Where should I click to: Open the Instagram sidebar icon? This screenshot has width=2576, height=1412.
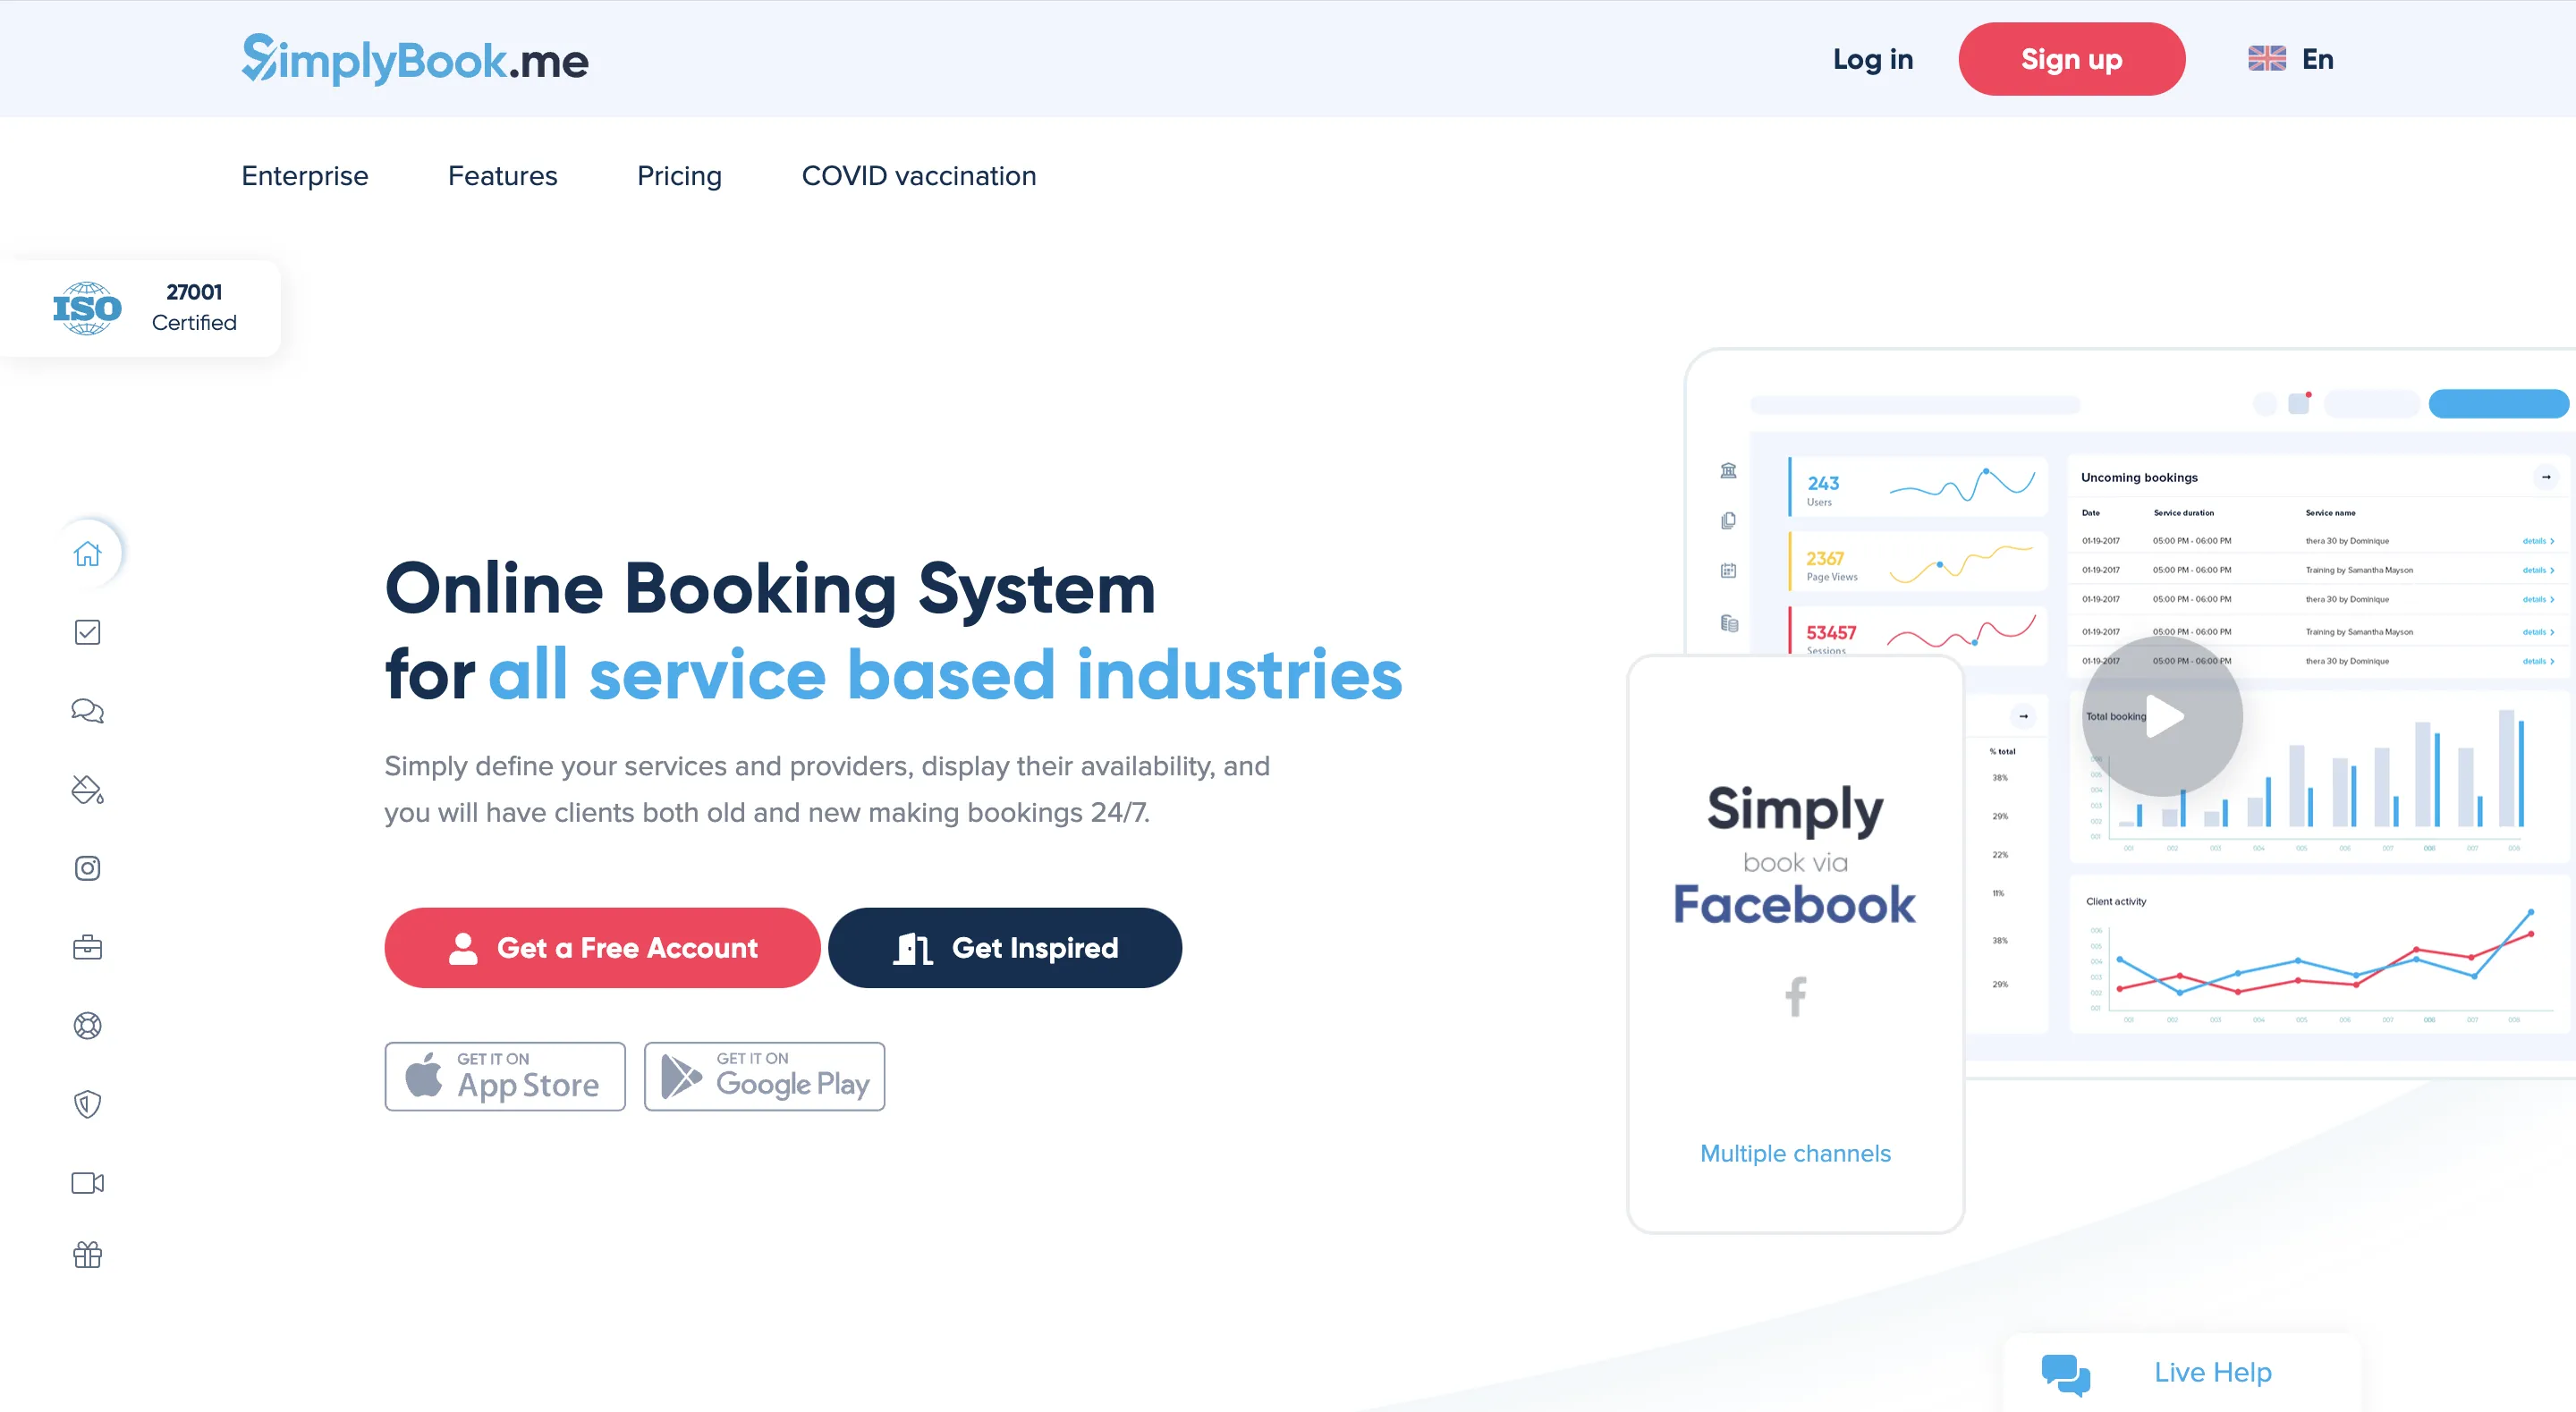(x=87, y=868)
